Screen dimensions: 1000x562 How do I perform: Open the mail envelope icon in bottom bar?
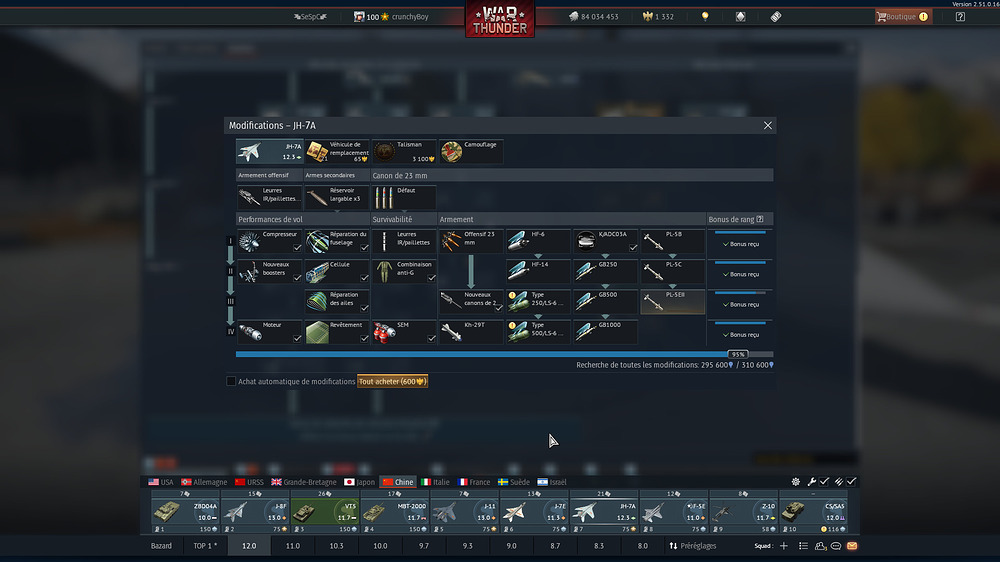[x=852, y=546]
